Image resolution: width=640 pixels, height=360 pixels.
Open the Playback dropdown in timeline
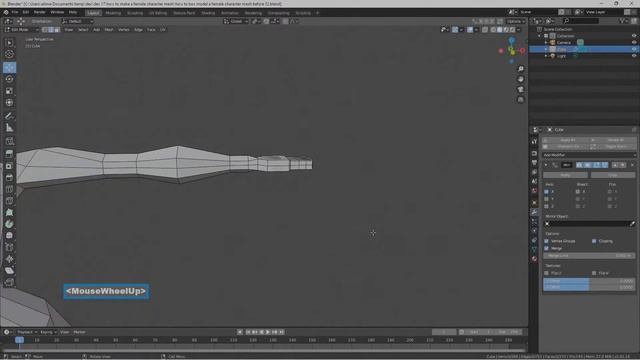pos(27,332)
